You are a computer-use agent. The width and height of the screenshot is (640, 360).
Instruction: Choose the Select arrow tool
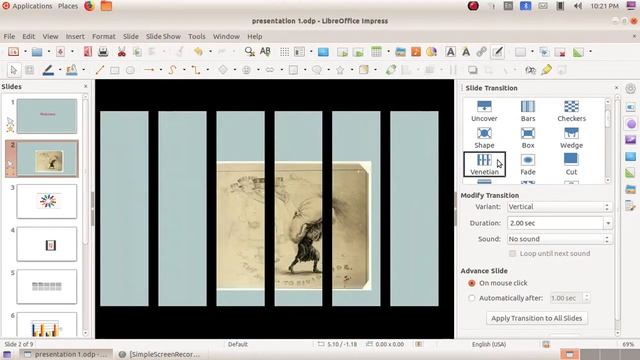[13, 70]
